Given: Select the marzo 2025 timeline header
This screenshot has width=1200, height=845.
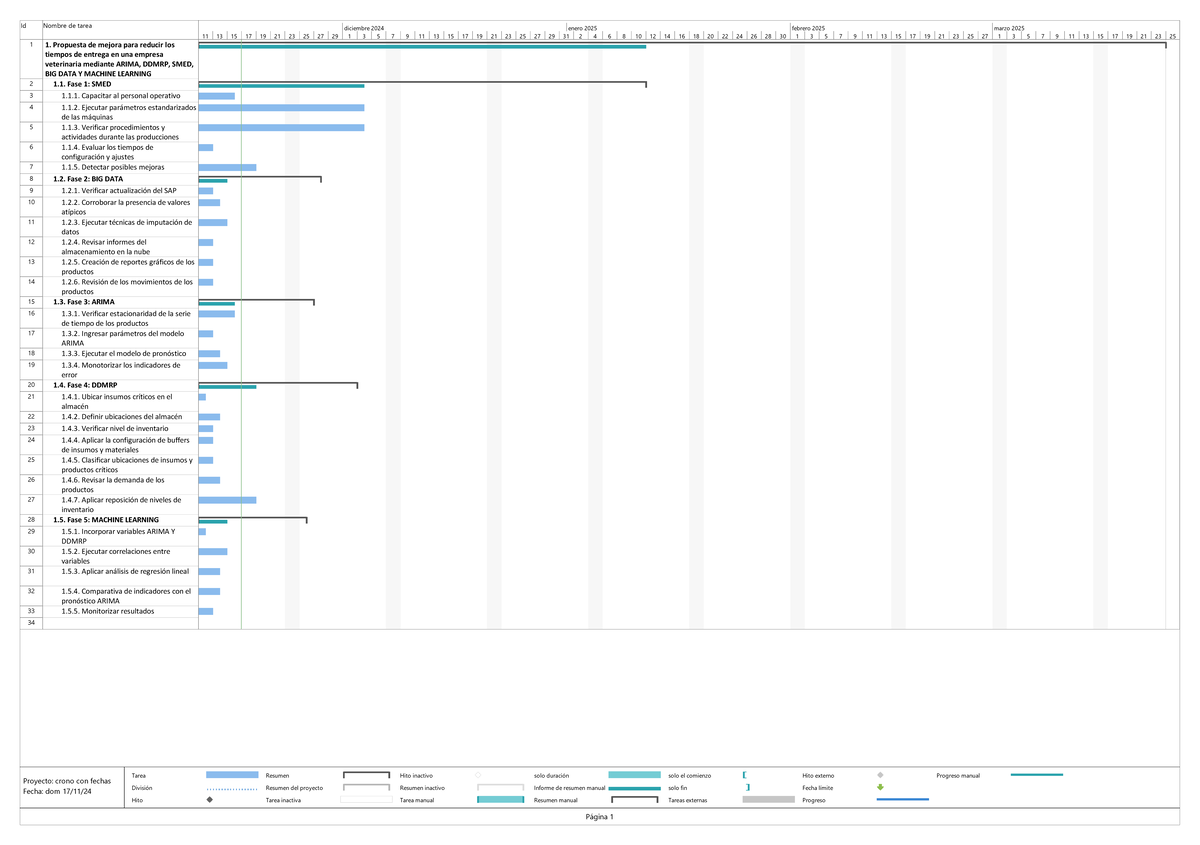Looking at the screenshot, I should (x=1009, y=28).
